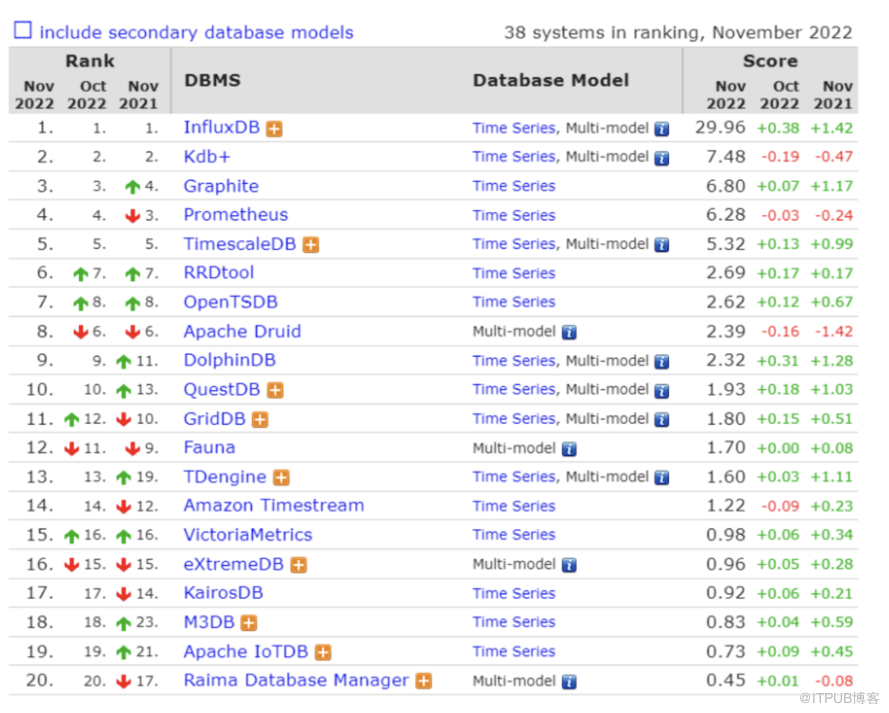Open the OpenTSDB link
Viewport: 889px width, 713px height.
(231, 302)
